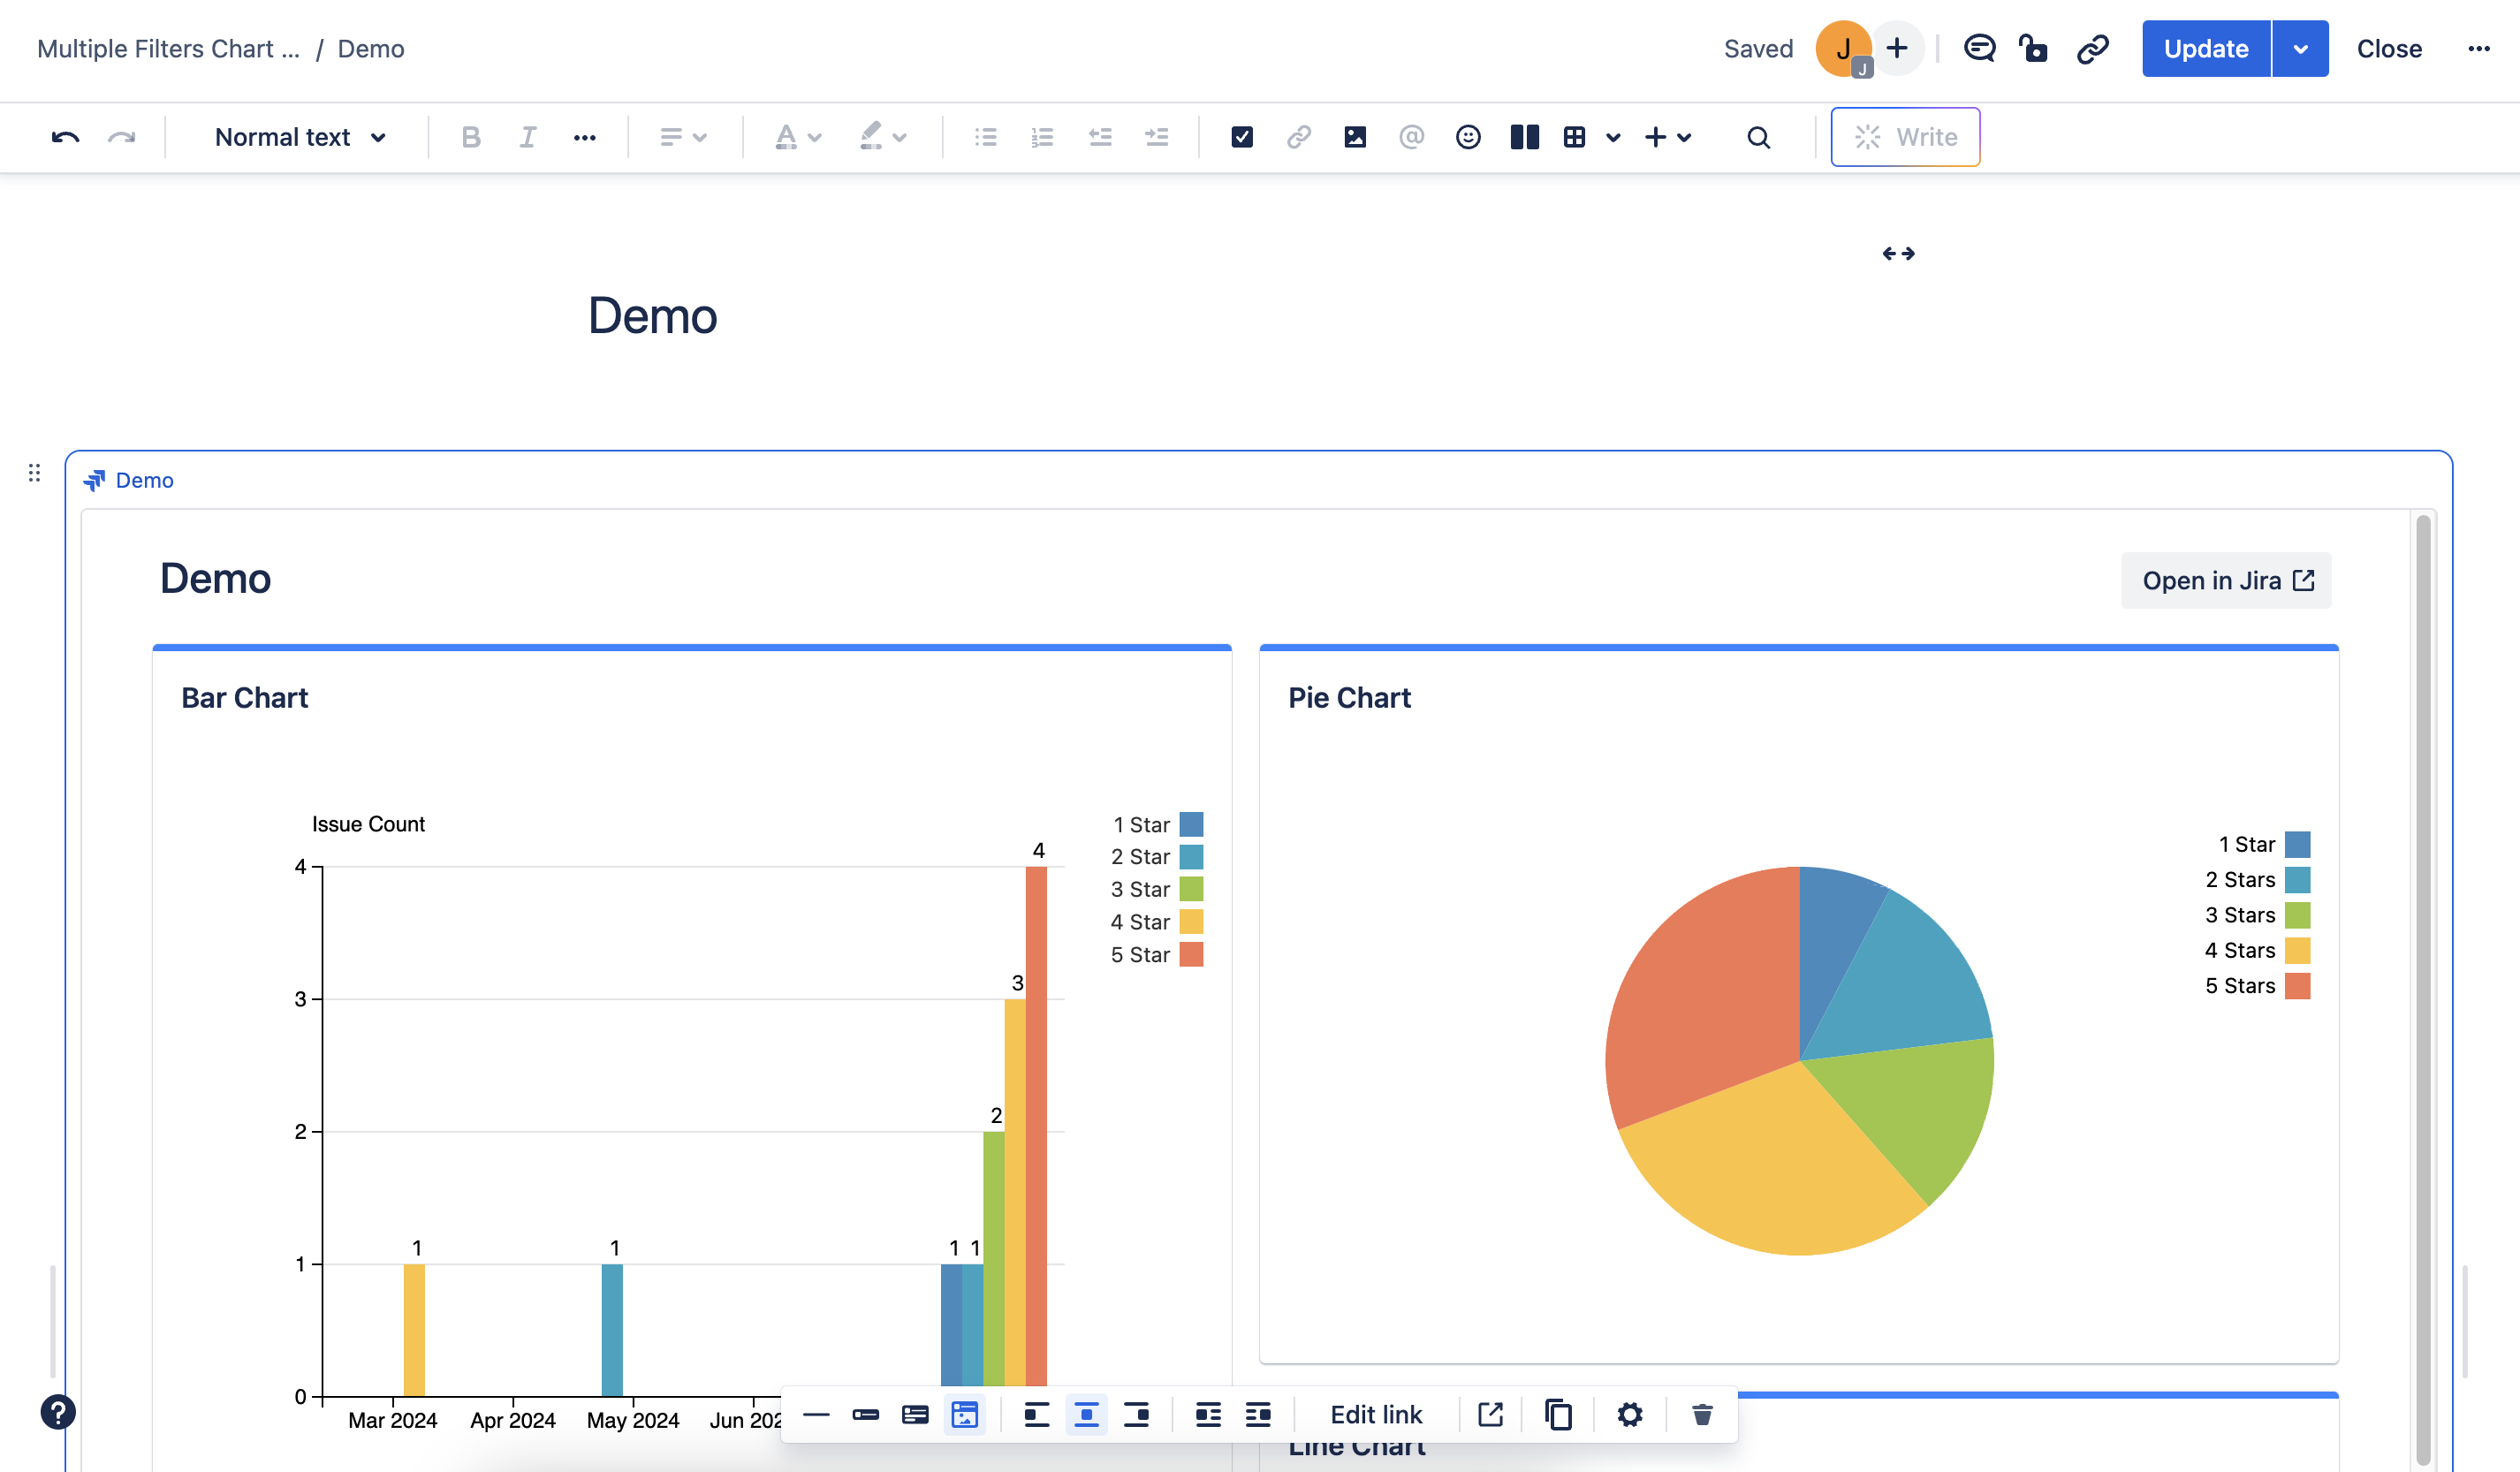Open the find and replace search icon
This screenshot has width=2520, height=1472.
(x=1758, y=137)
